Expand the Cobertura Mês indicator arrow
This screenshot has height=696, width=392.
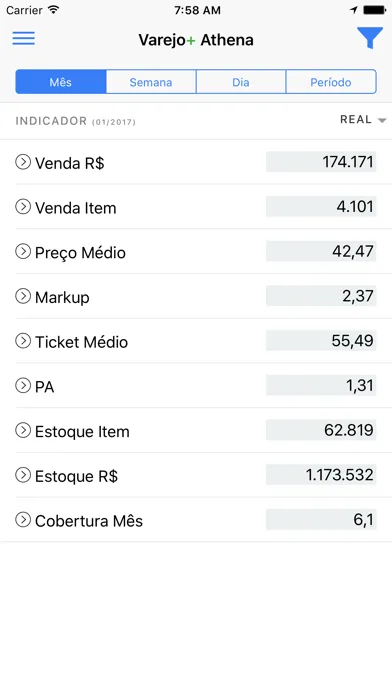(x=23, y=520)
